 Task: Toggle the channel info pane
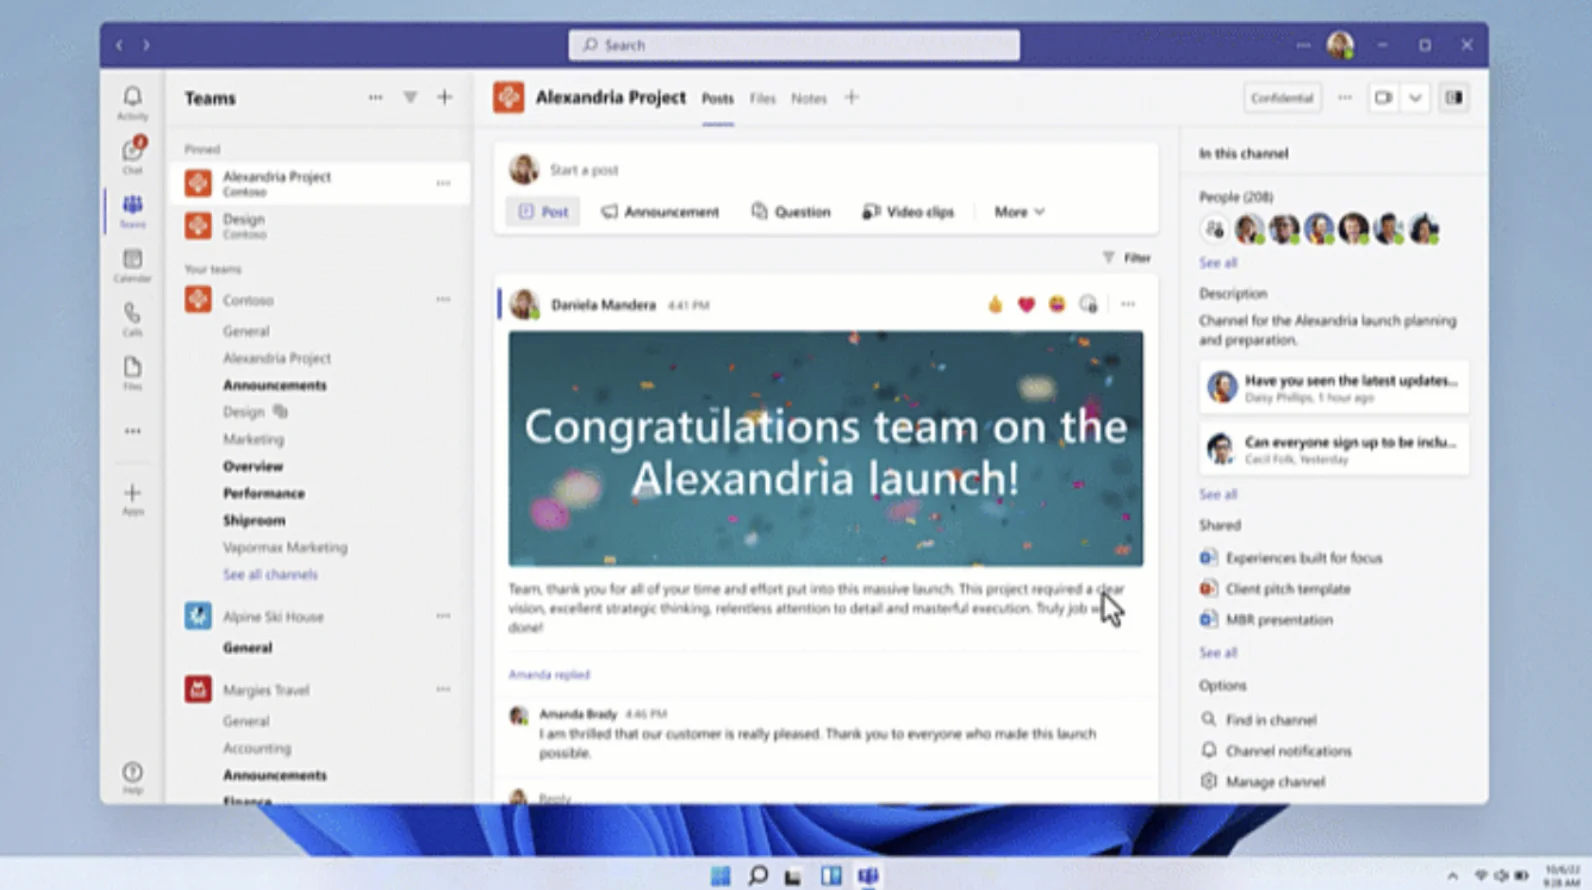pos(1454,98)
